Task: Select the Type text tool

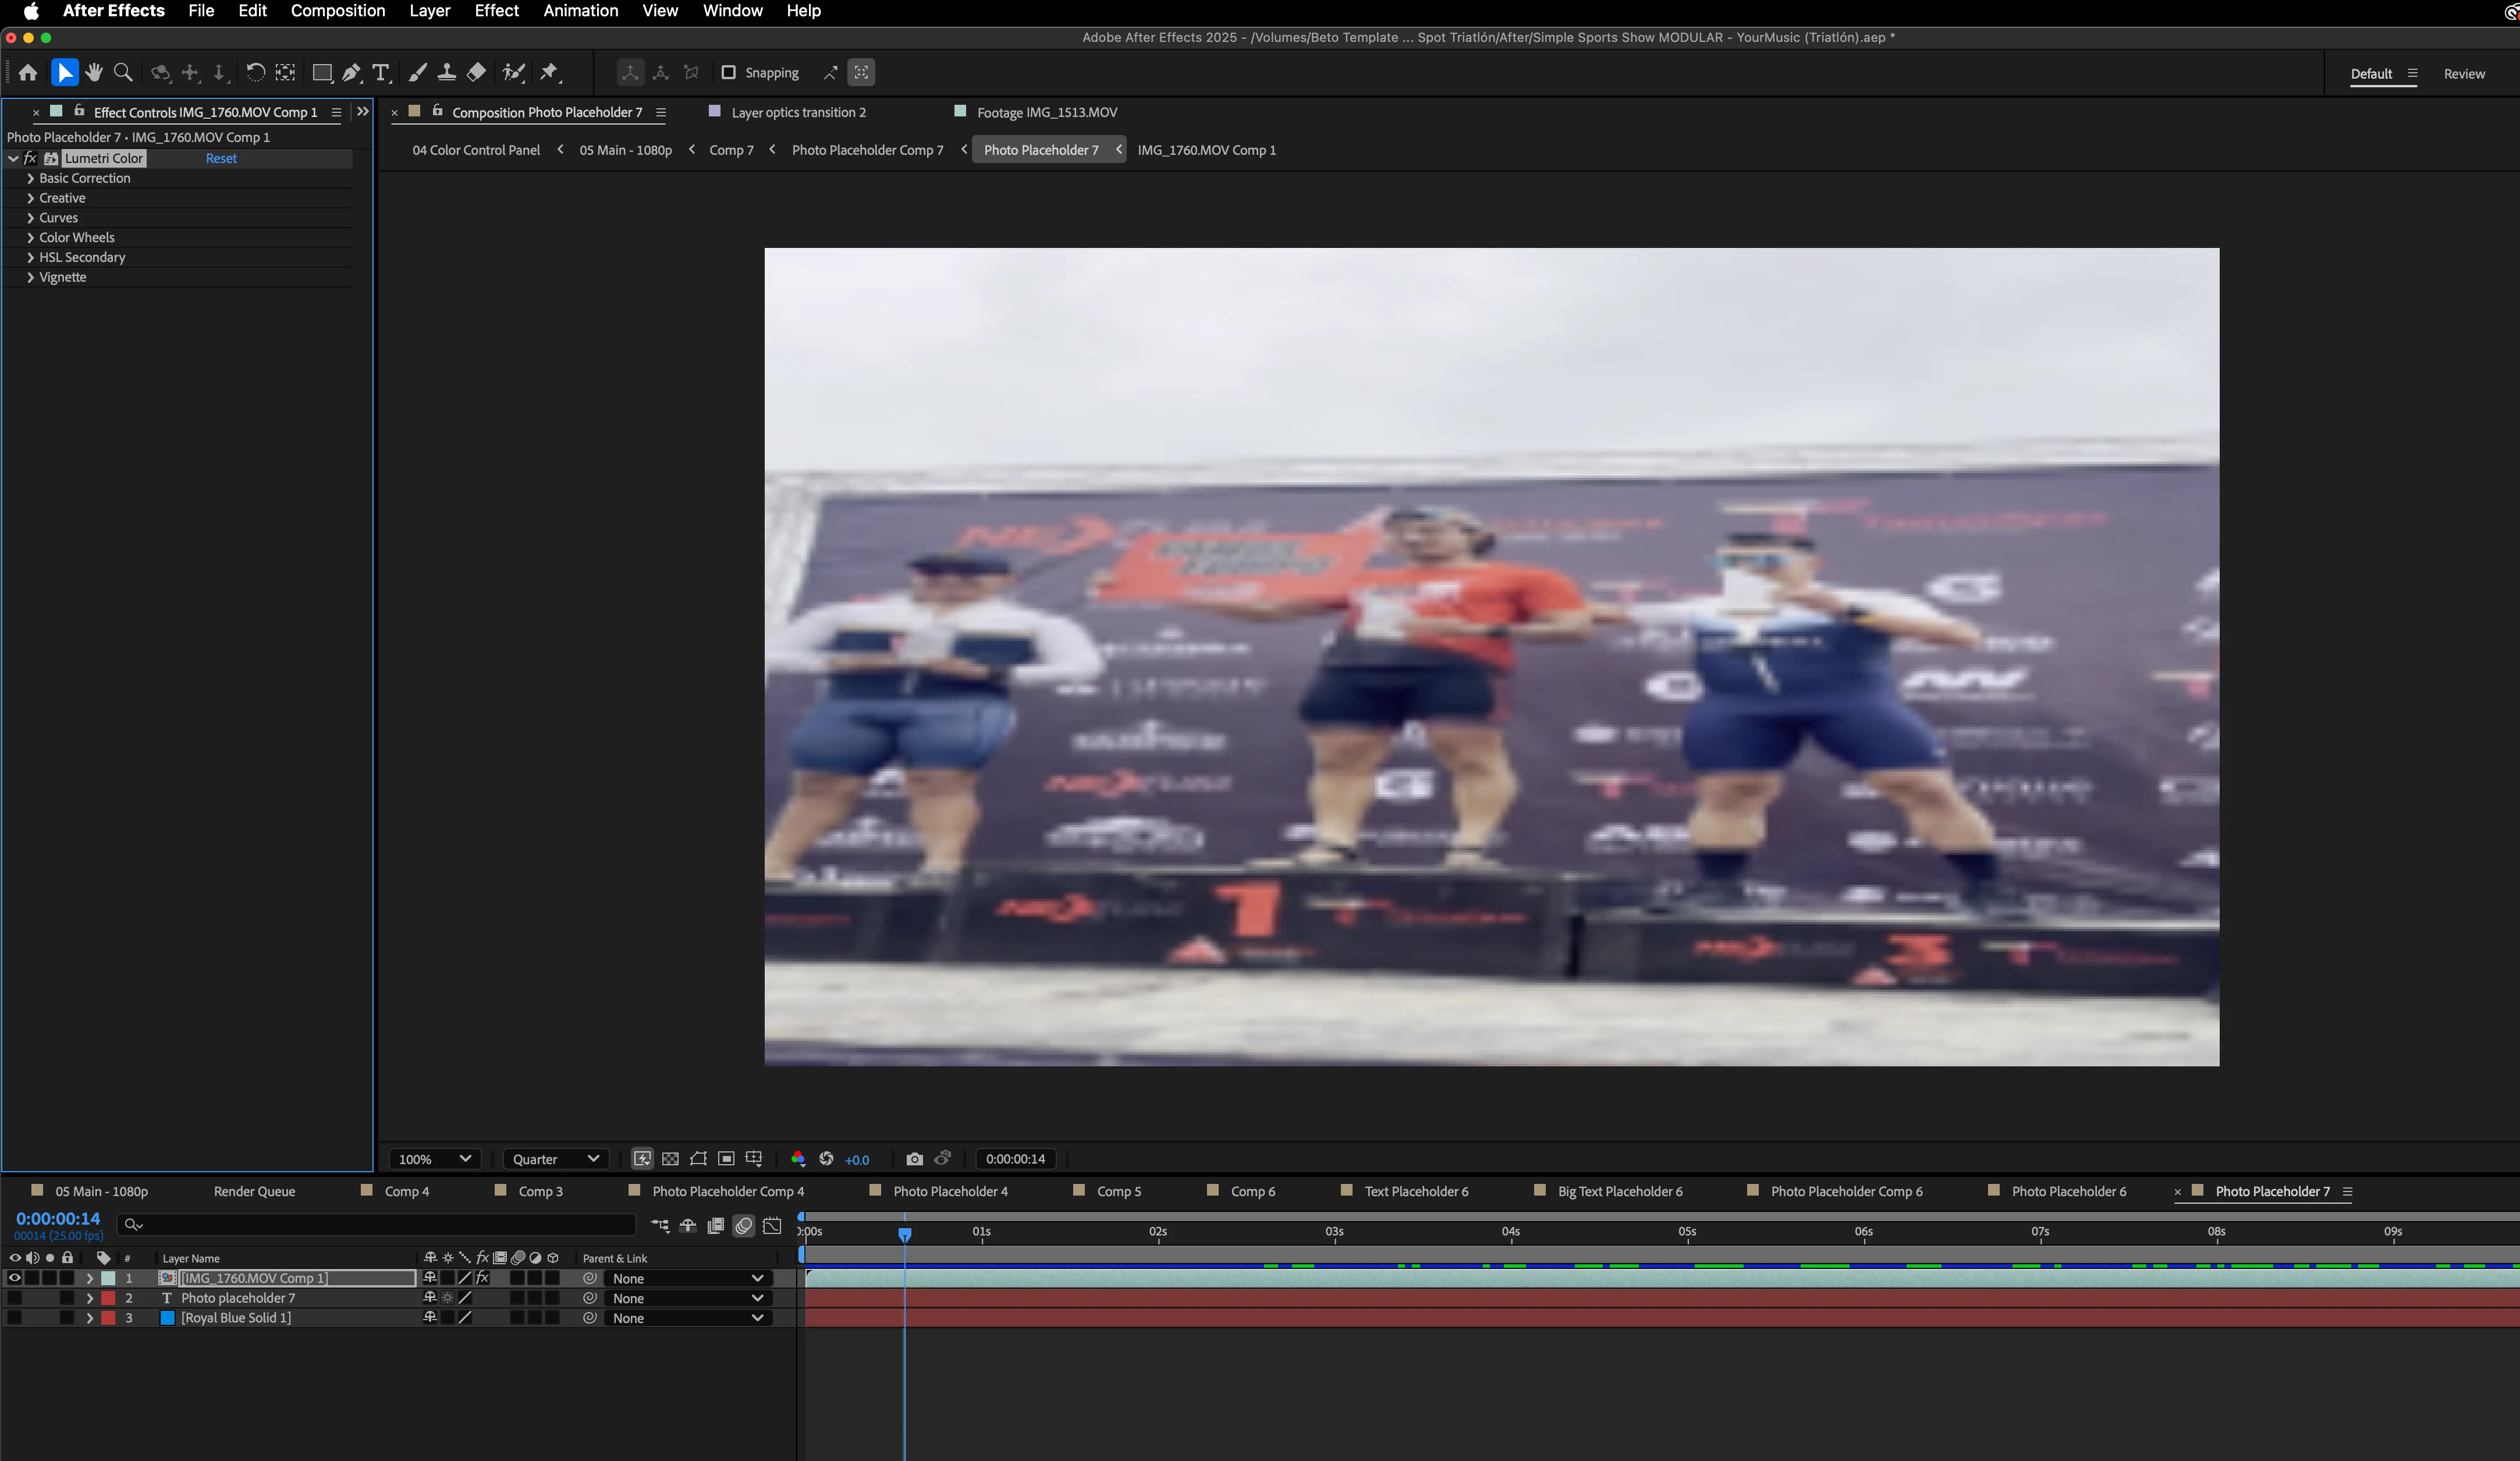Action: (380, 72)
